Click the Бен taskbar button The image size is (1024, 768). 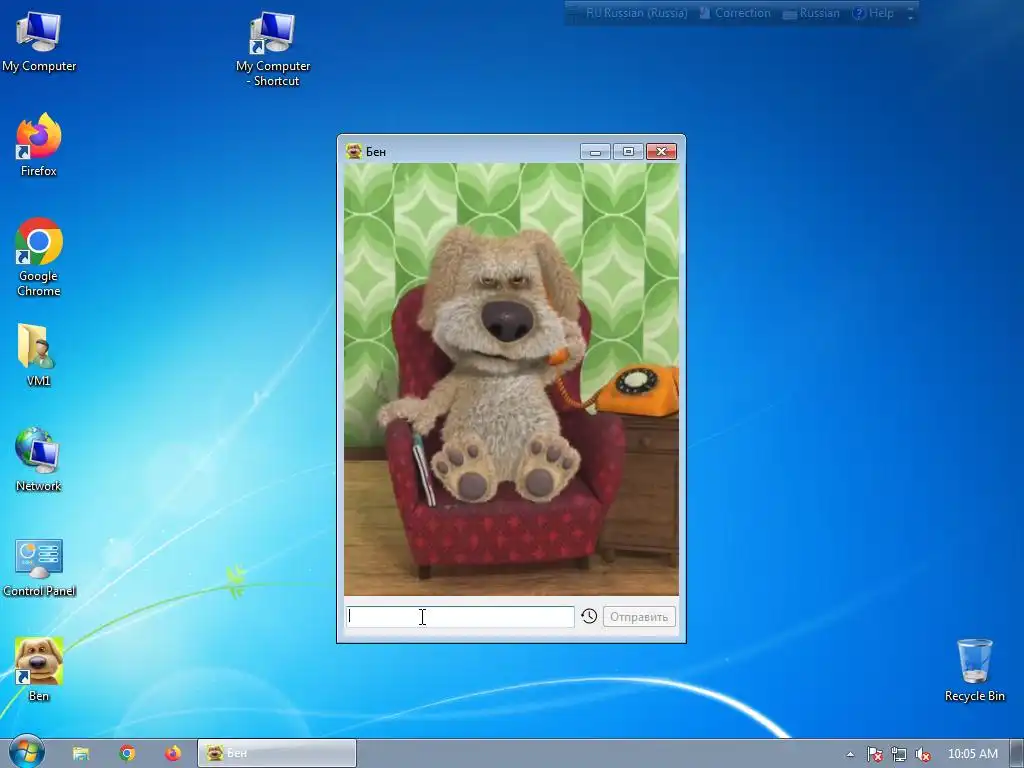(x=277, y=754)
